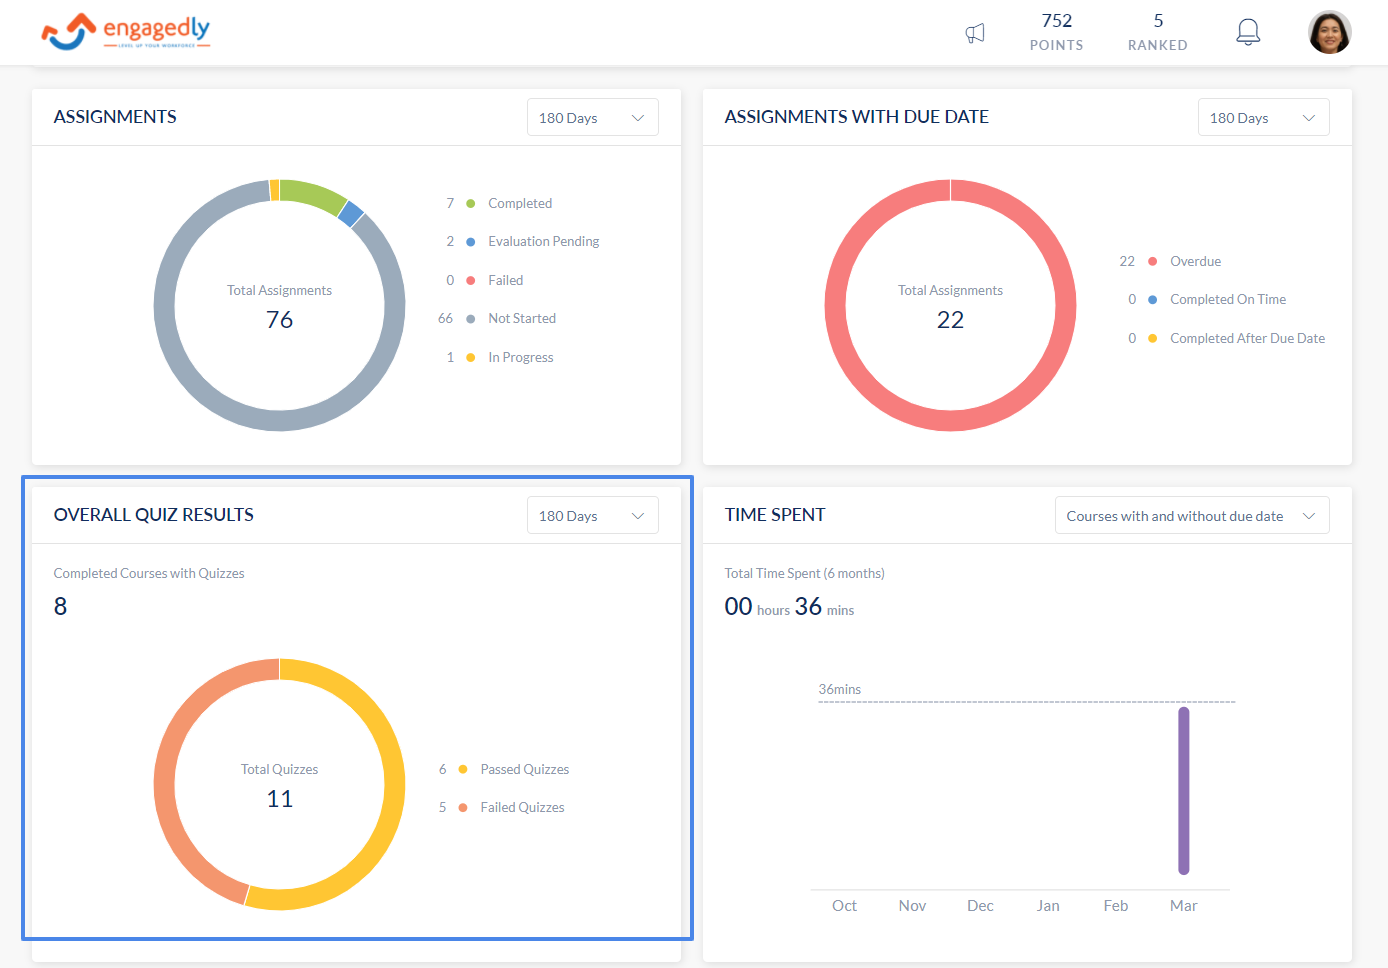Viewport: 1388px width, 968px height.
Task: Toggle Completed legend in Assignments chart
Action: (x=509, y=203)
